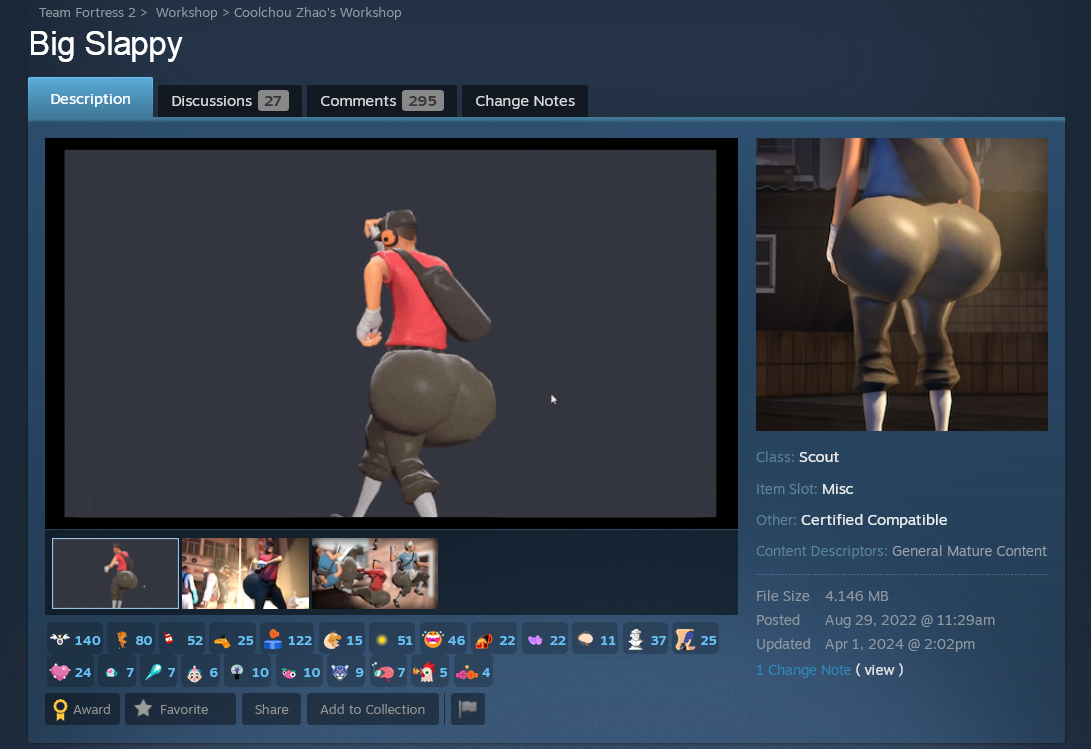
Task: Click the award reaction showing 80
Action: pyautogui.click(x=131, y=640)
